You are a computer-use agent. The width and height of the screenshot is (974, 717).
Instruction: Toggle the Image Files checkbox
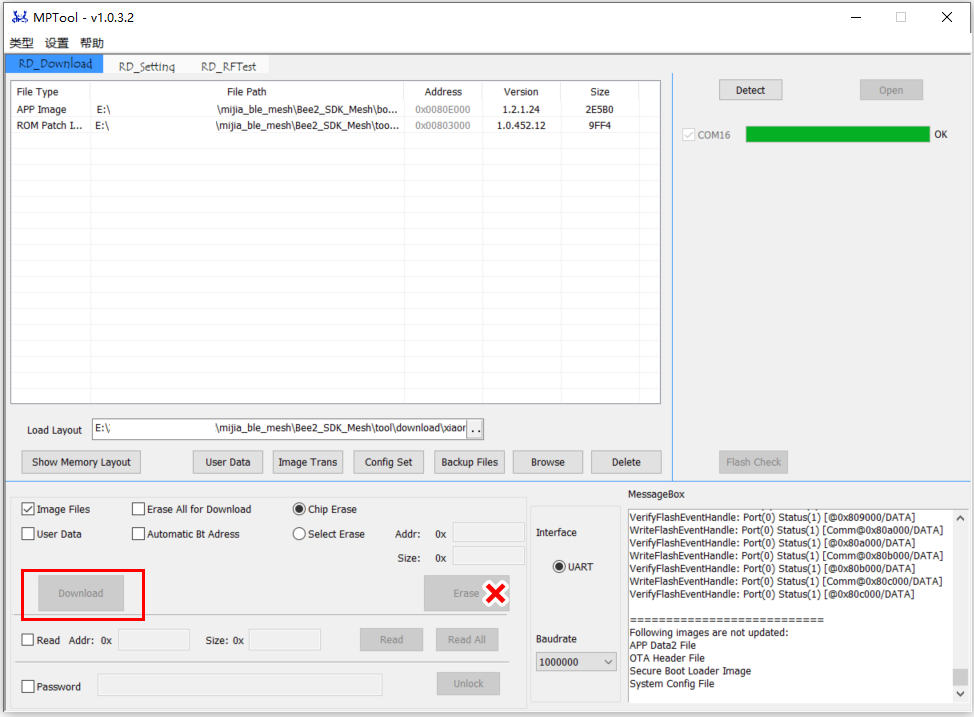pyautogui.click(x=28, y=509)
